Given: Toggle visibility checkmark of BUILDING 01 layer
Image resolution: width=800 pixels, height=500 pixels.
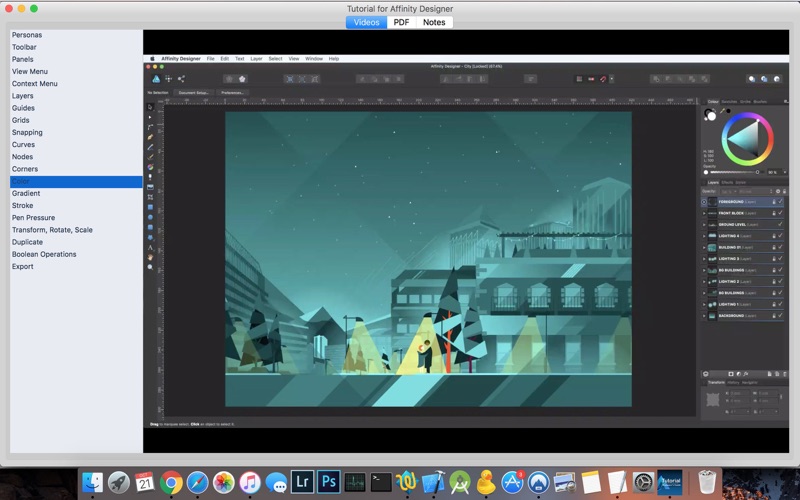Looking at the screenshot, I should point(781,247).
